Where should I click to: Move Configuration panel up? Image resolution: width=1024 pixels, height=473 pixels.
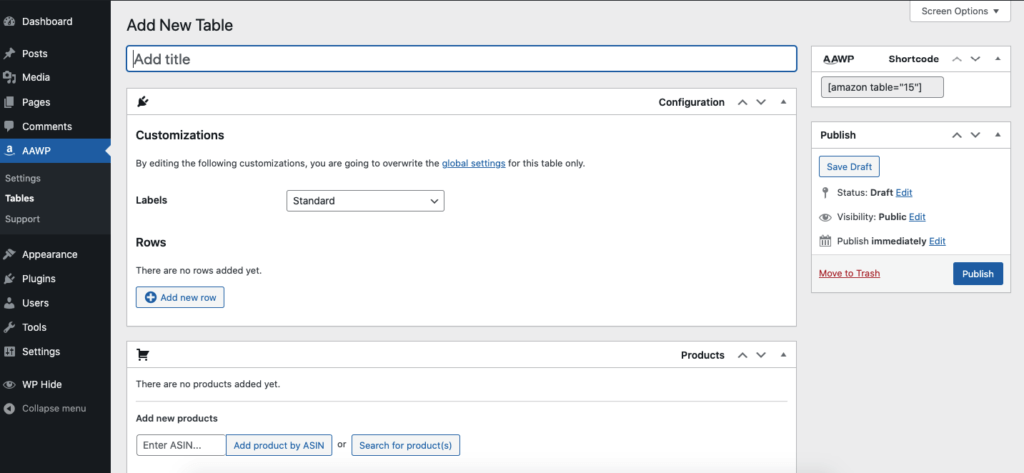pyautogui.click(x=742, y=102)
